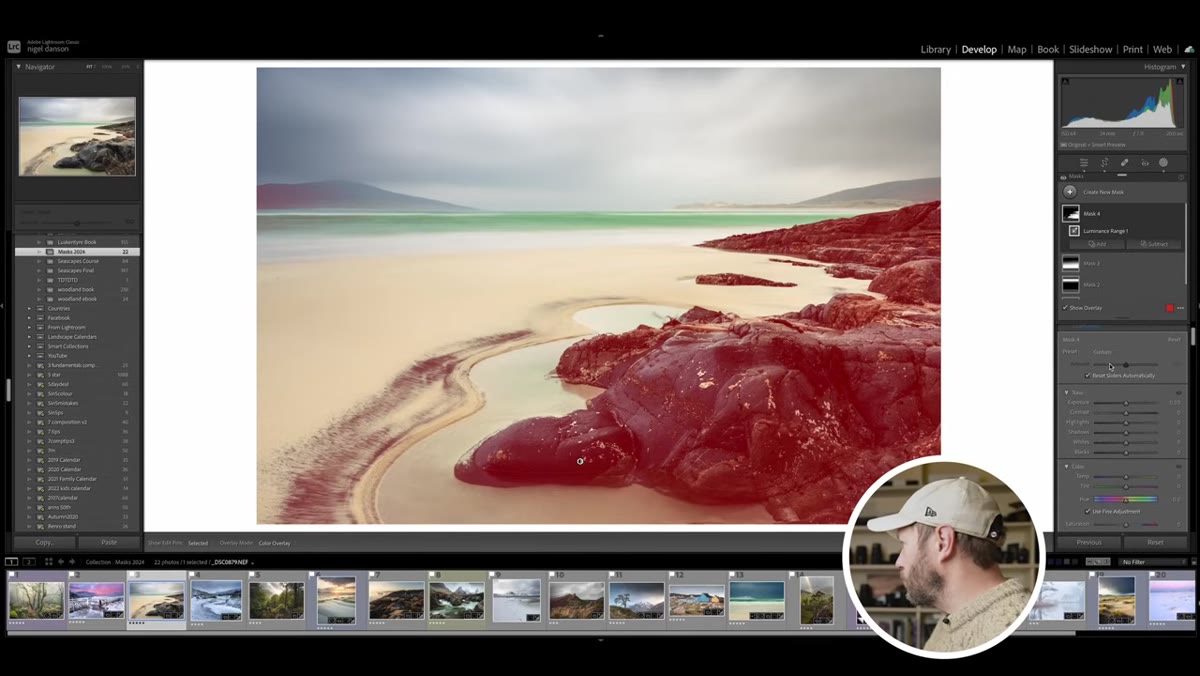This screenshot has height=676, width=1200.
Task: Collapse the Histogram panel
Action: pyautogui.click(x=1183, y=67)
